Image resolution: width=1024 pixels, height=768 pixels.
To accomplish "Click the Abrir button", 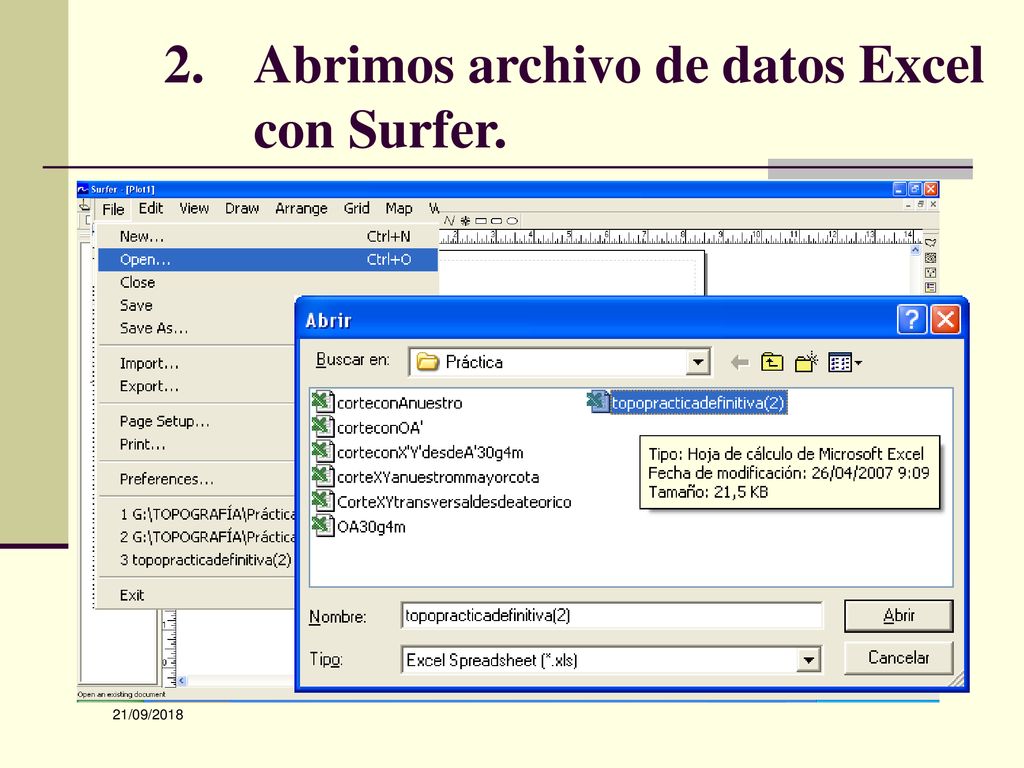I will 899,616.
